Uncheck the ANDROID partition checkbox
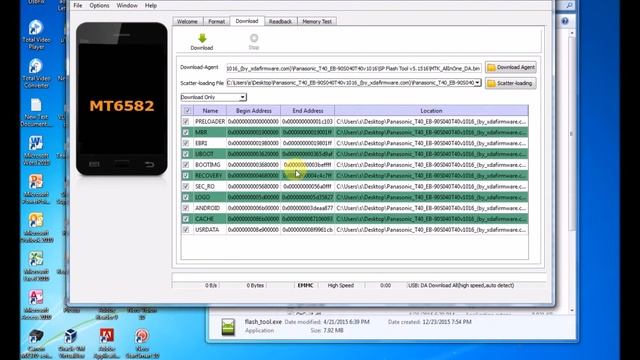The width and height of the screenshot is (640, 360). (186, 208)
